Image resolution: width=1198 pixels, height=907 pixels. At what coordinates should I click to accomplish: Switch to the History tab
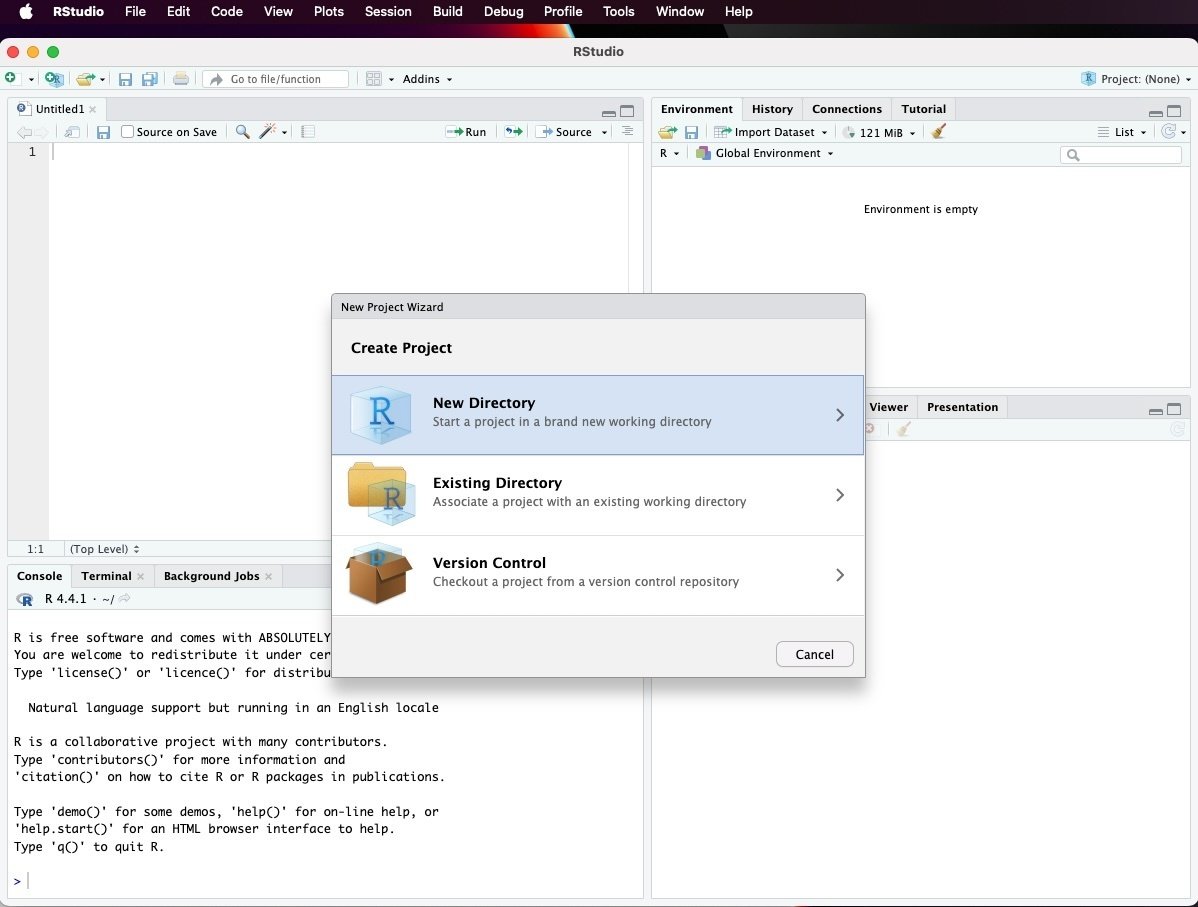click(x=772, y=109)
